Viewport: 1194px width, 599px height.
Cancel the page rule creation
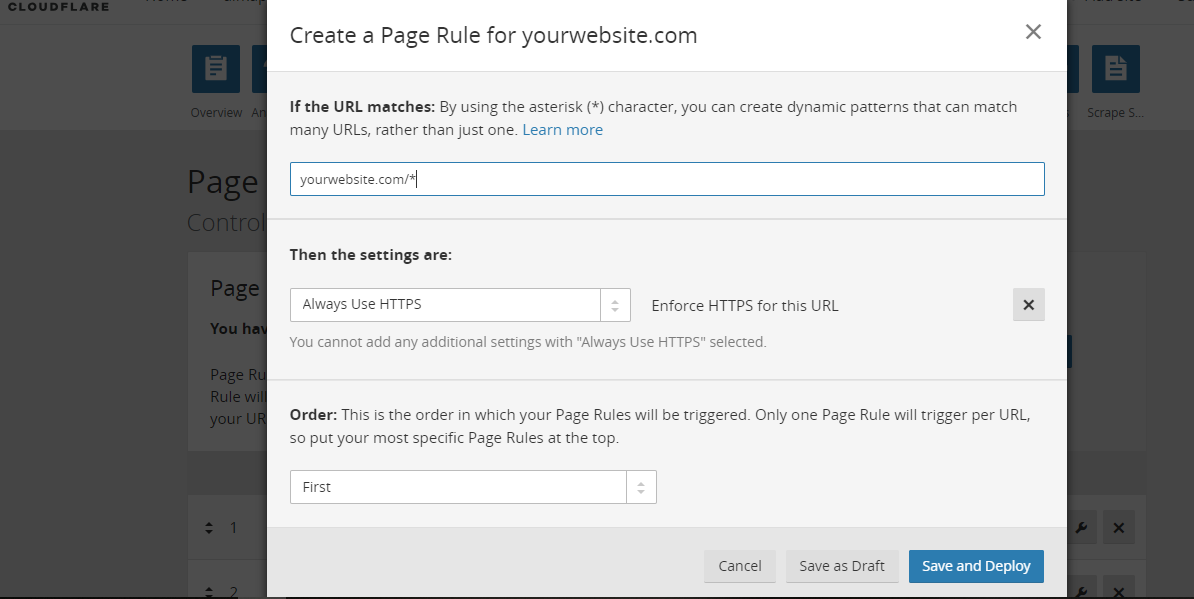click(x=739, y=566)
